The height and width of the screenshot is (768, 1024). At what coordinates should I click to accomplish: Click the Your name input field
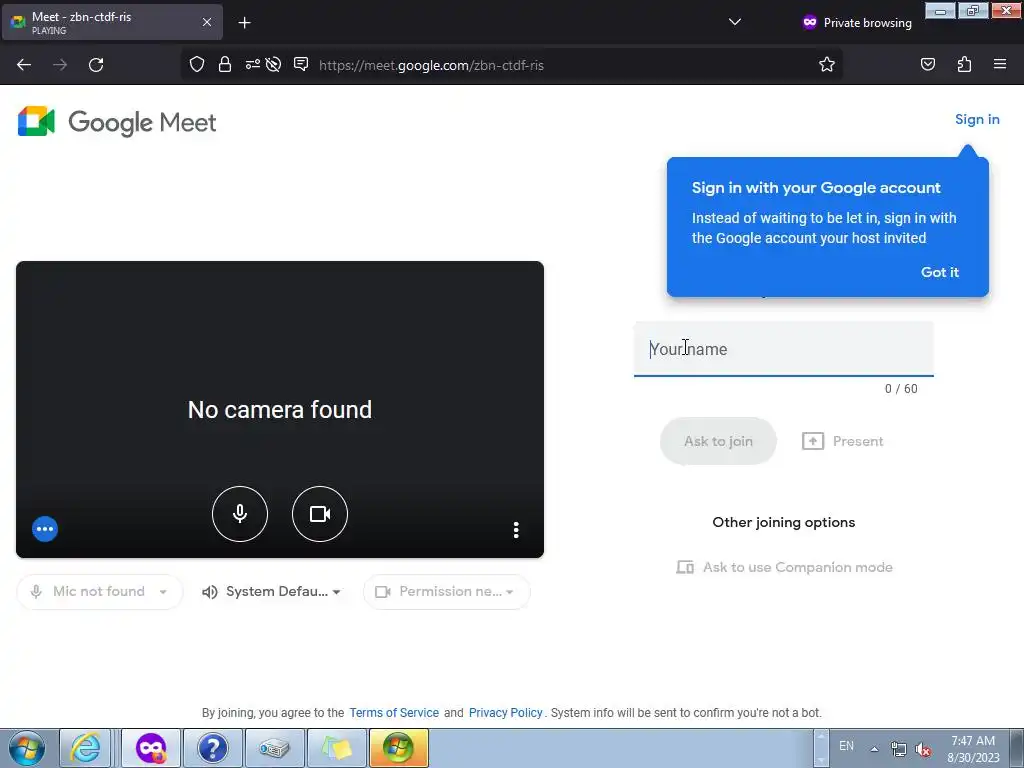(784, 349)
